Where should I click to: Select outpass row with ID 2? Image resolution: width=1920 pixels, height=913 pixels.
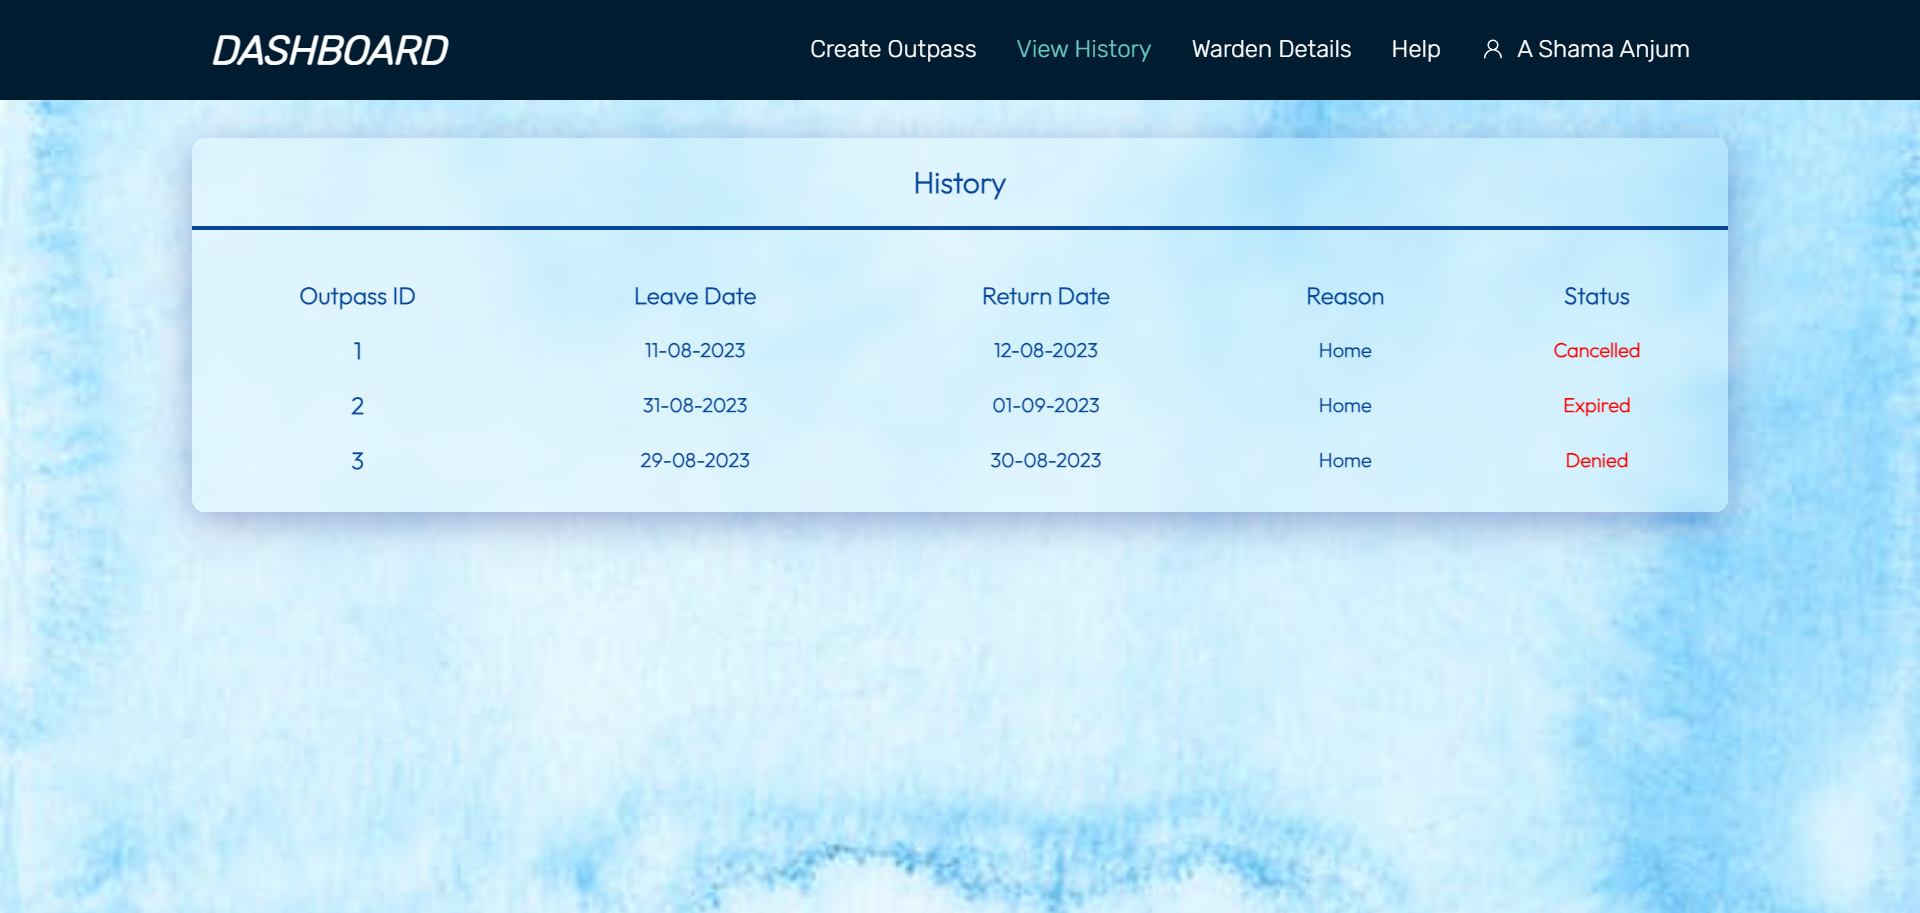[x=357, y=406]
